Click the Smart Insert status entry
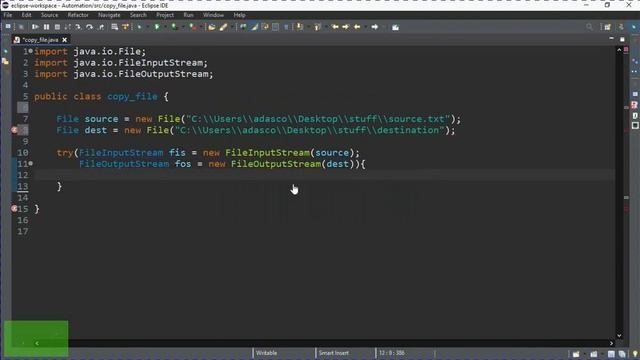 333,353
